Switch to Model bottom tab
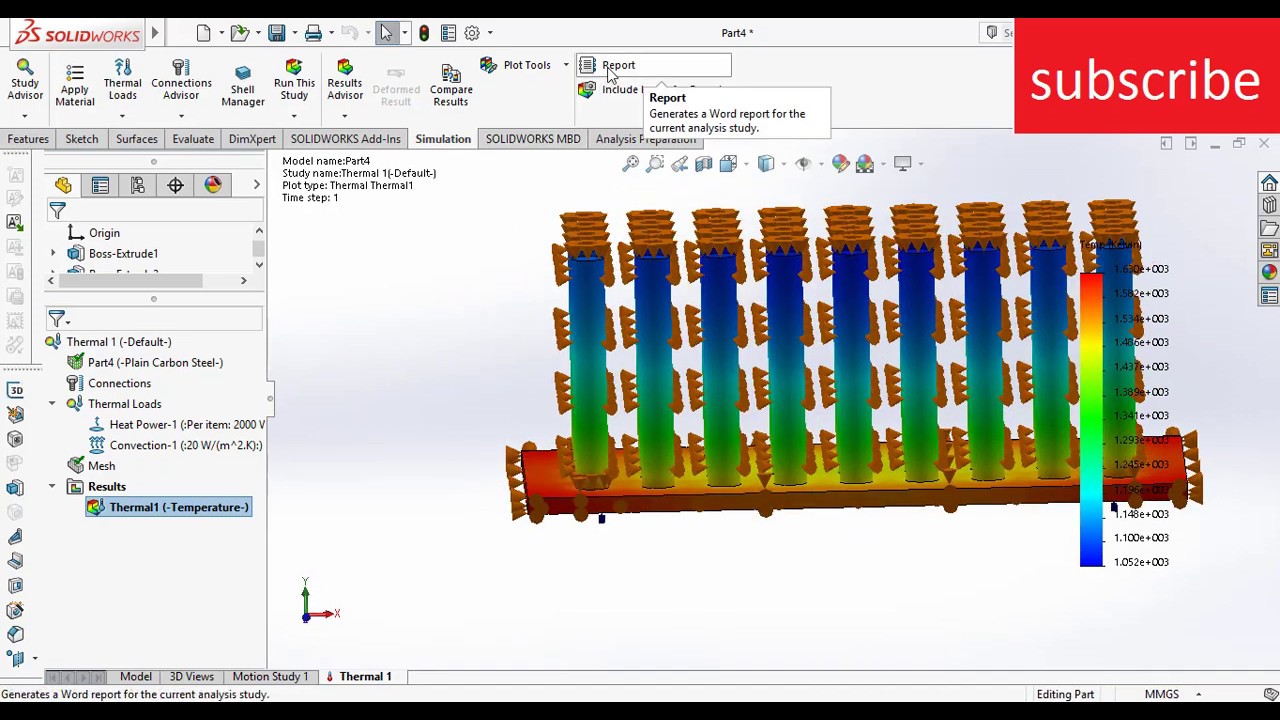Screen dimensions: 1280x720 pyautogui.click(x=136, y=677)
